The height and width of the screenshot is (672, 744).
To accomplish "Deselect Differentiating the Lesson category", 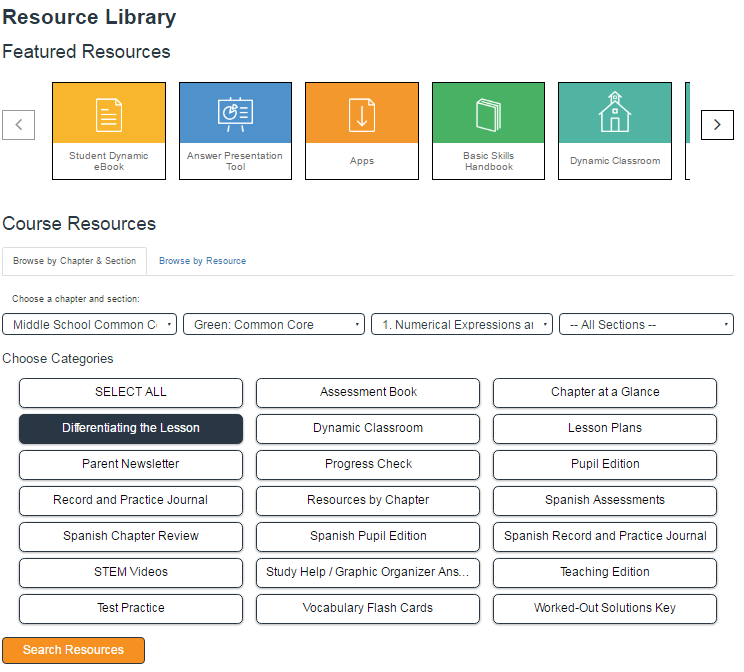I will coord(131,429).
